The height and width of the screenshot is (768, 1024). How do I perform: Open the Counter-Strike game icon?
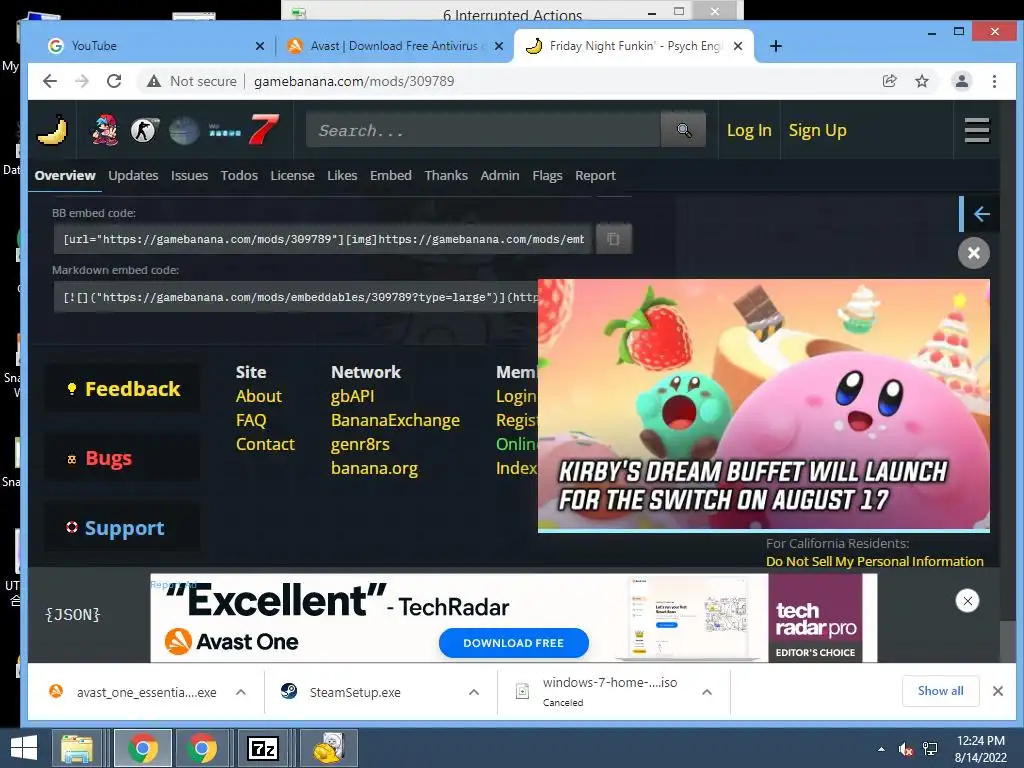(x=144, y=131)
